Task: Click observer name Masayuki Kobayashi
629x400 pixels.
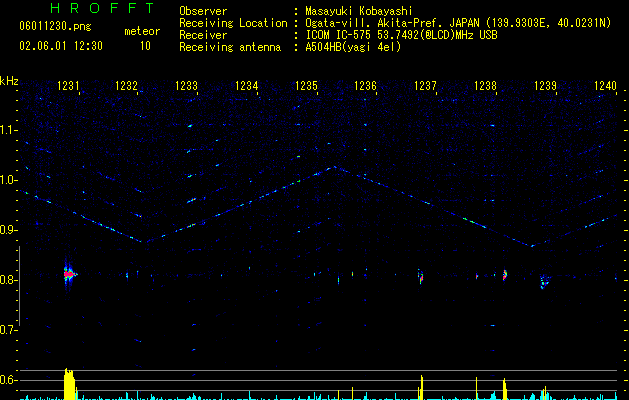Action: (359, 11)
